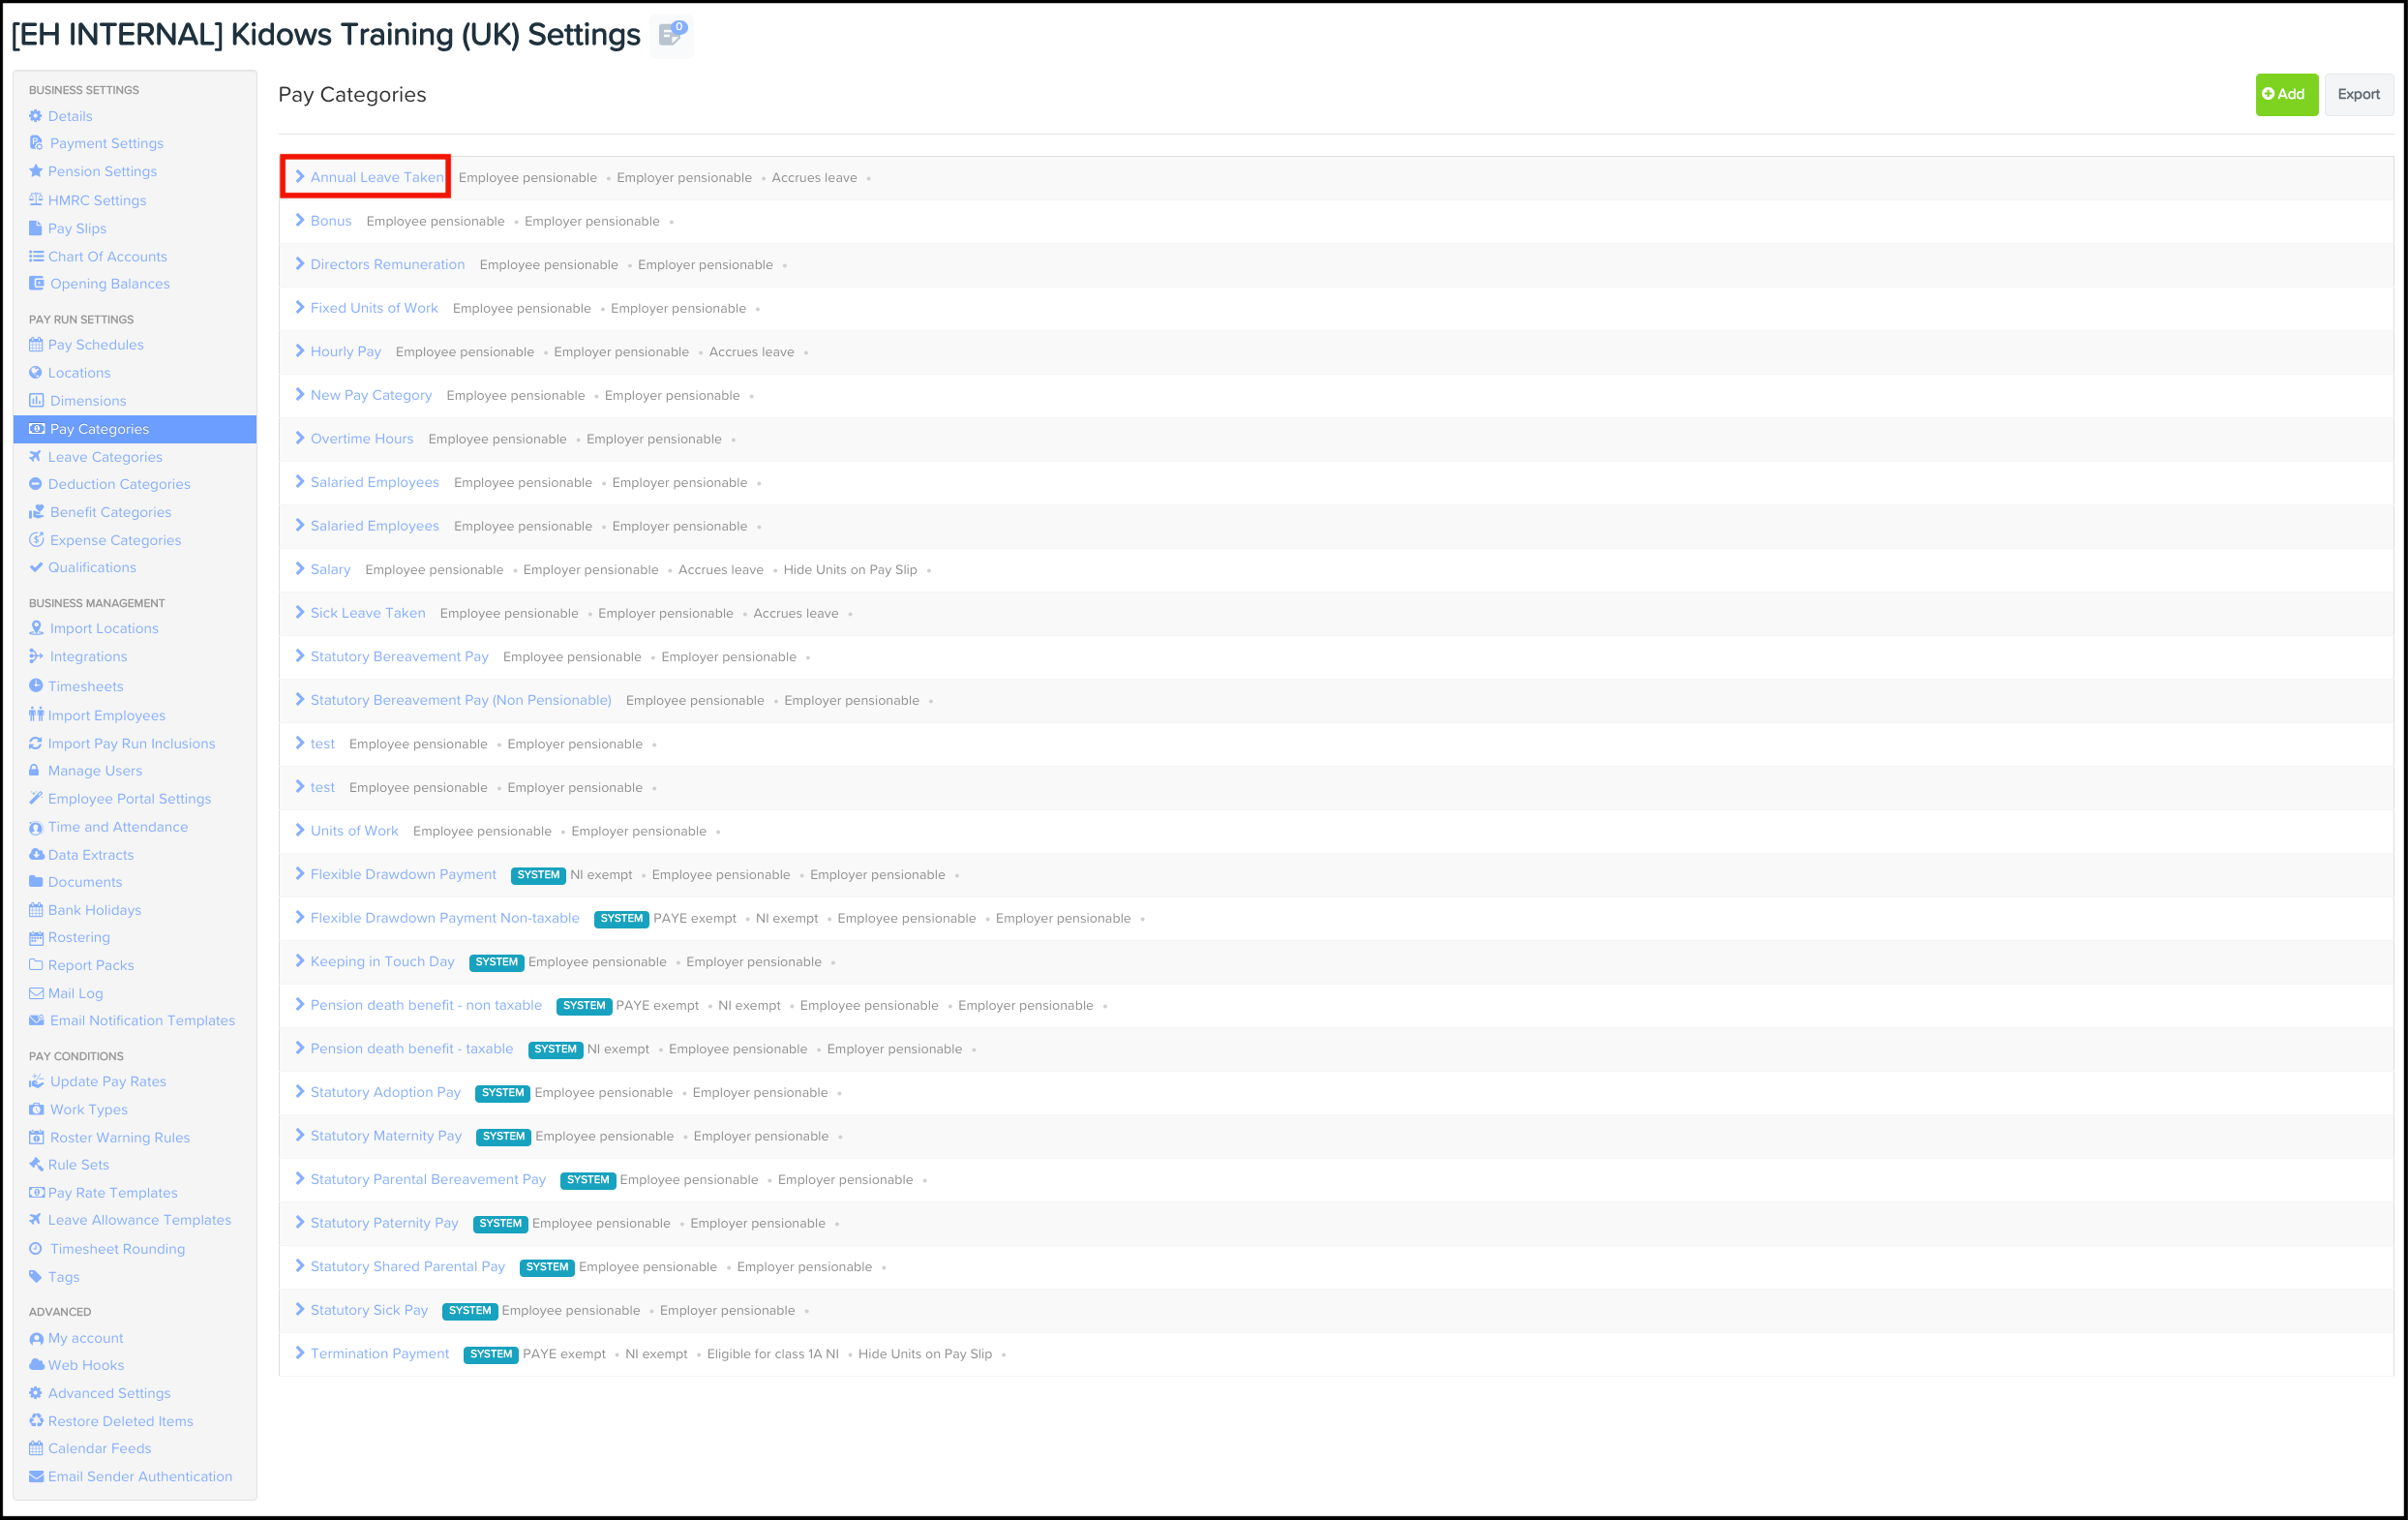Click the airplane icon beside Leave Categories
Image resolution: width=2408 pixels, height=1520 pixels.
coord(36,456)
